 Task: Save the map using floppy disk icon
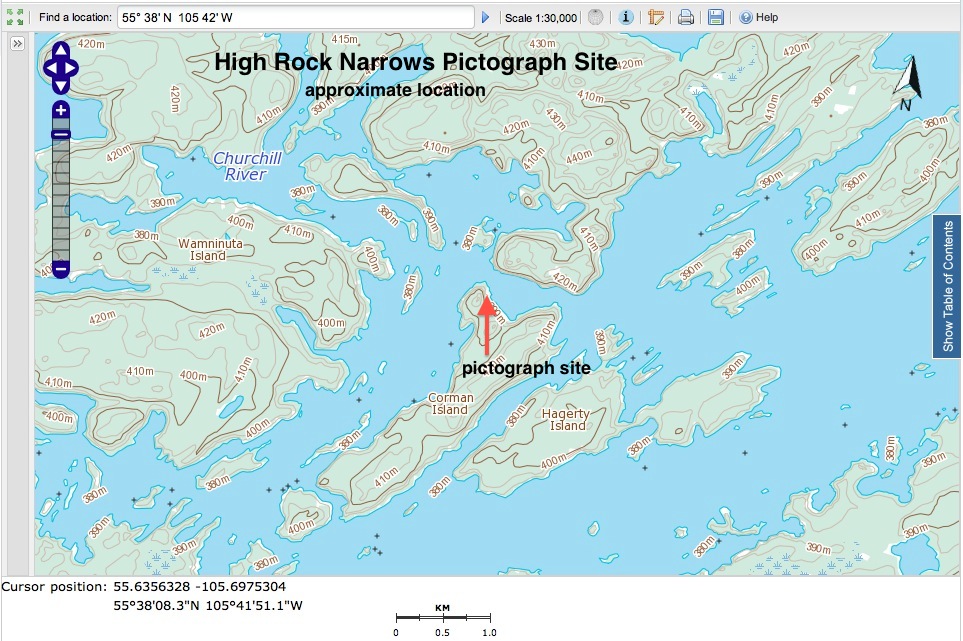pos(716,17)
